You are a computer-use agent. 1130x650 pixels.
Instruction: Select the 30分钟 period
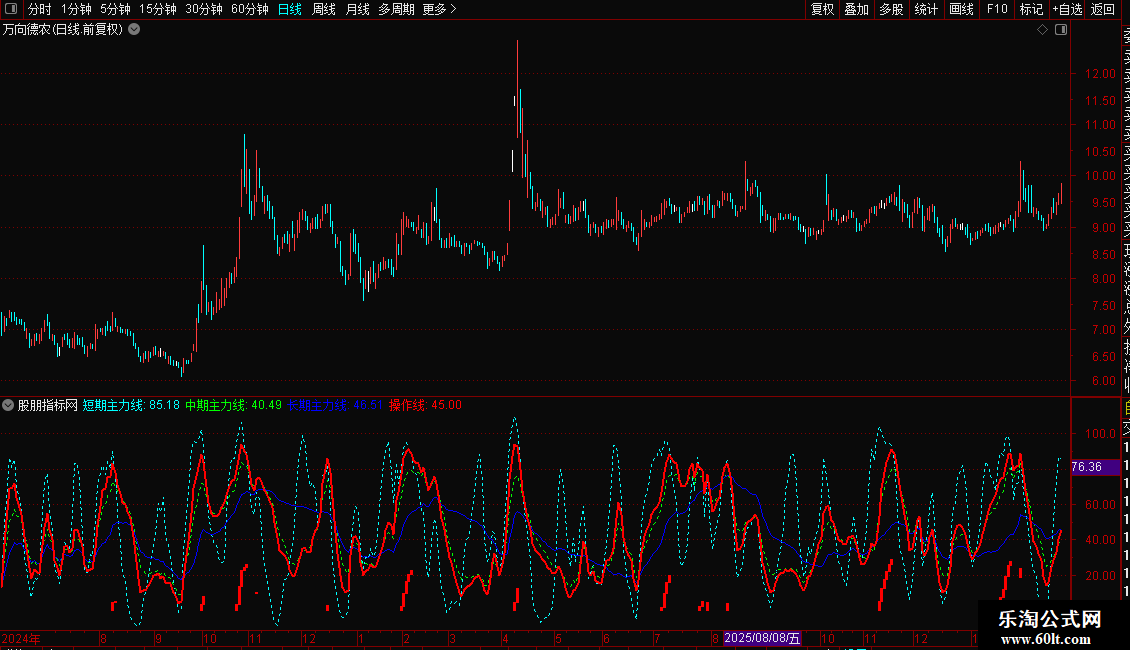point(204,9)
